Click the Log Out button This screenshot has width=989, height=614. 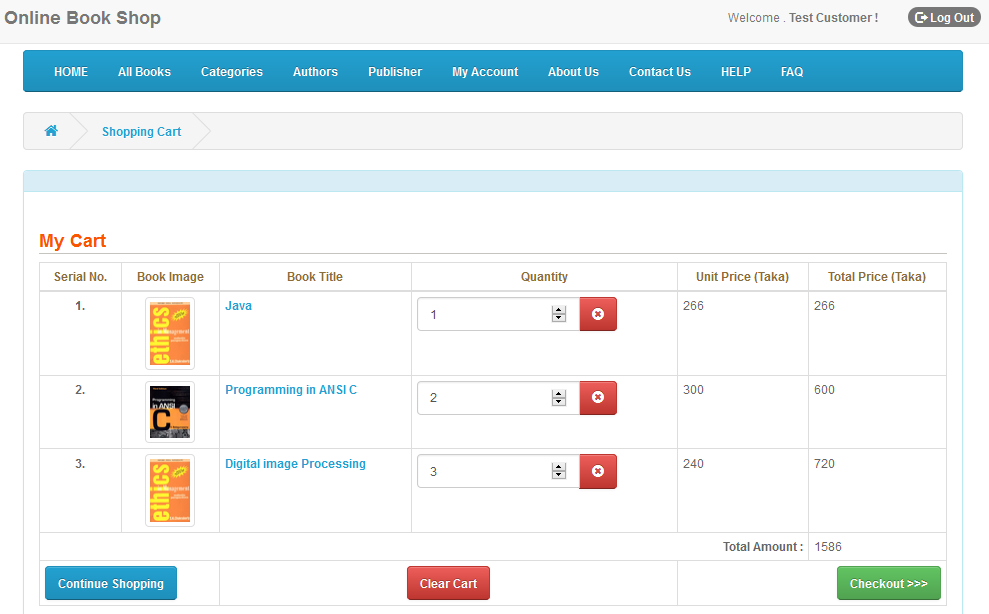944,18
